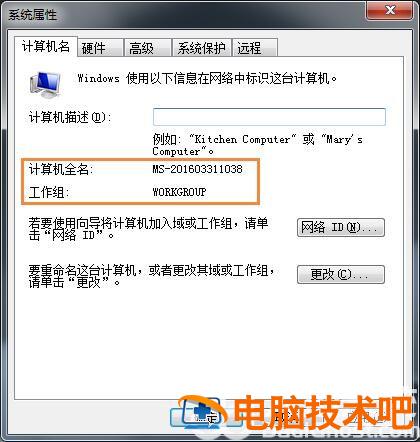Click the 系统属性 title bar text
This screenshot has width=420, height=442.
pos(32,15)
